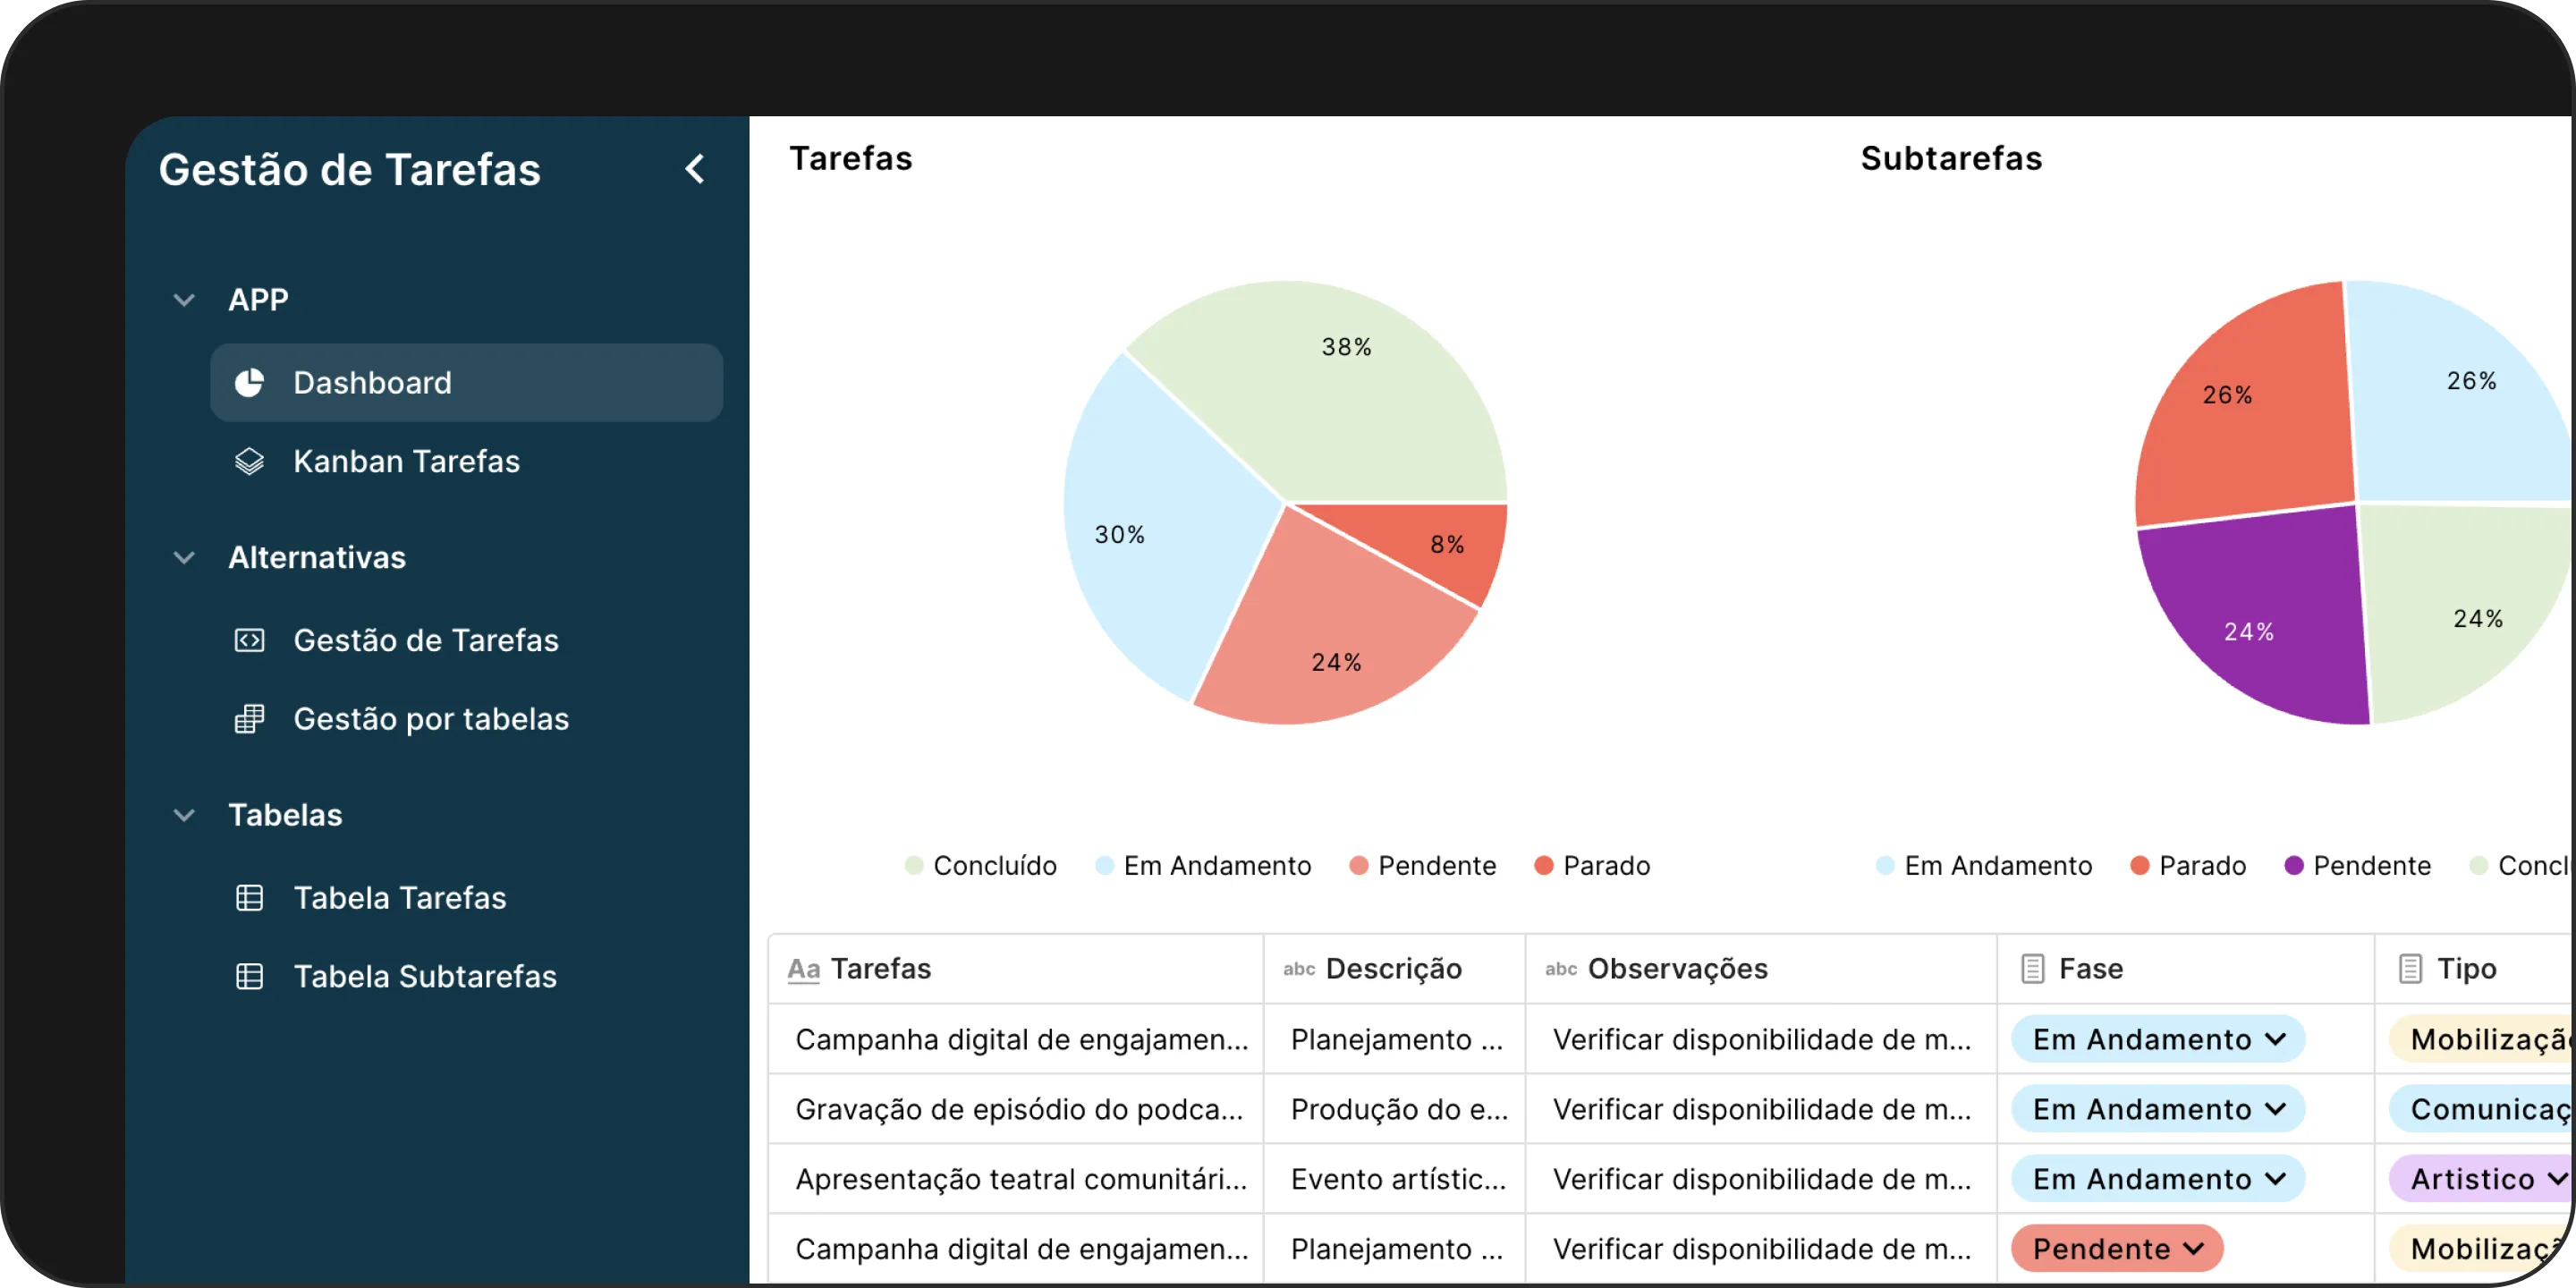Screen dimensions: 2576x1288
Task: Click the Tabela Tarefas table icon
Action: [x=249, y=898]
